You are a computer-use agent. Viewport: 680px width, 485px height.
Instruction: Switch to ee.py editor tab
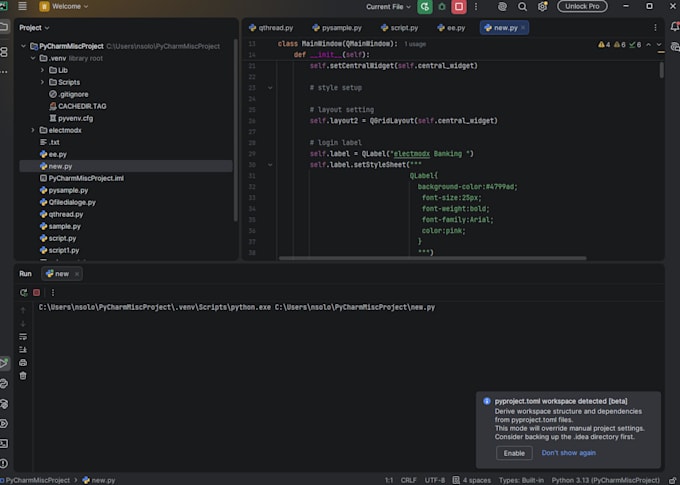(451, 28)
